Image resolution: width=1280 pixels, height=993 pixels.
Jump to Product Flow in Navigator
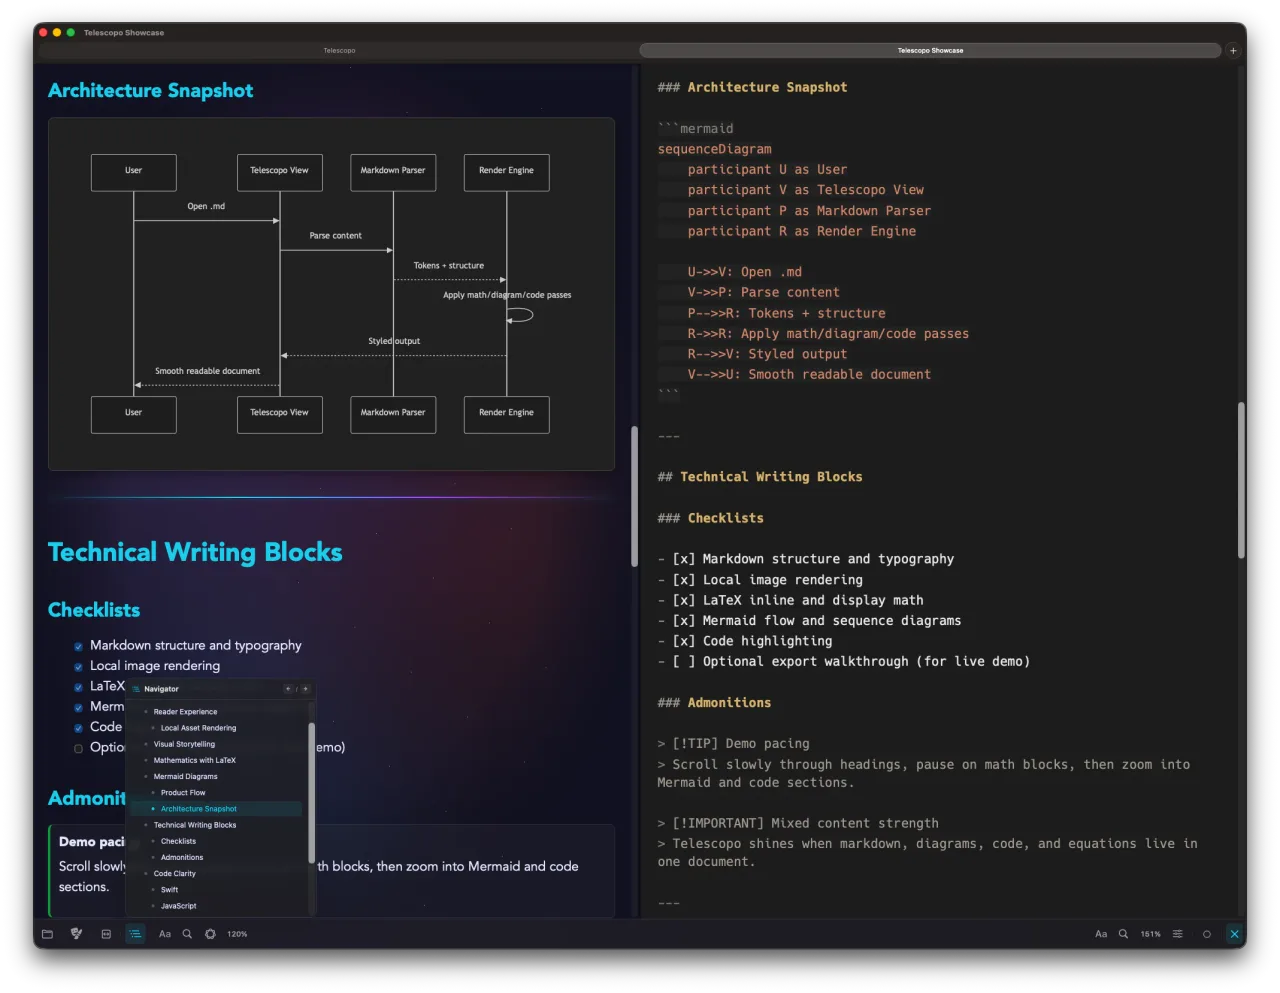click(183, 793)
